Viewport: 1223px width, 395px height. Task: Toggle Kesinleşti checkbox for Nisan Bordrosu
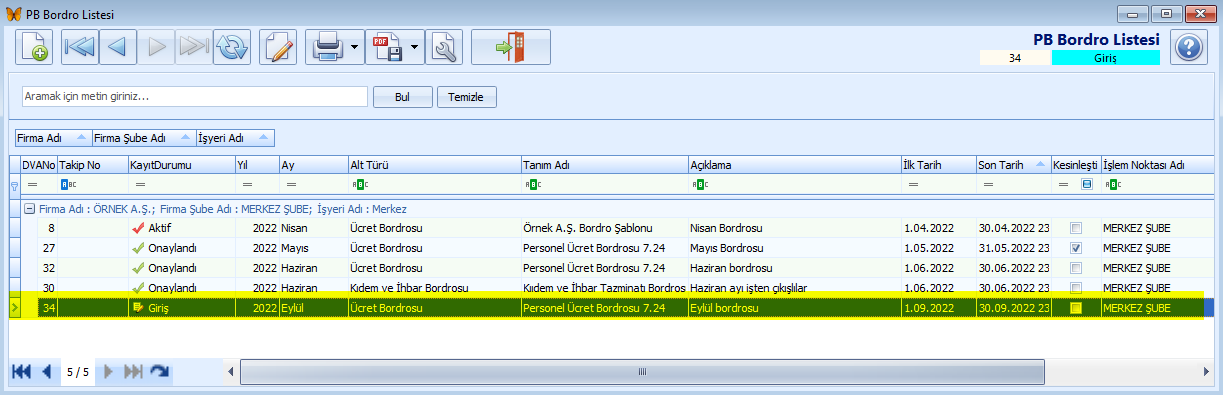coord(1075,228)
